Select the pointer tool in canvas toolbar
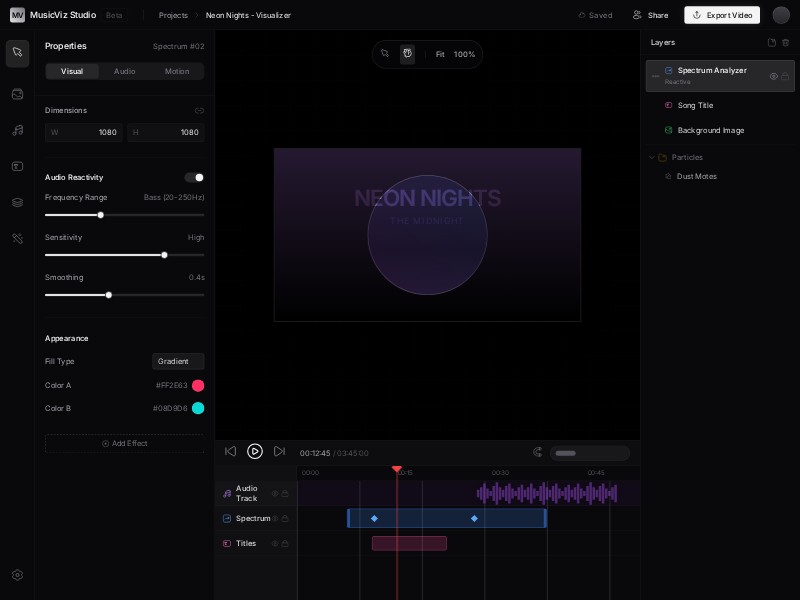Image resolution: width=800 pixels, height=600 pixels. tap(385, 54)
